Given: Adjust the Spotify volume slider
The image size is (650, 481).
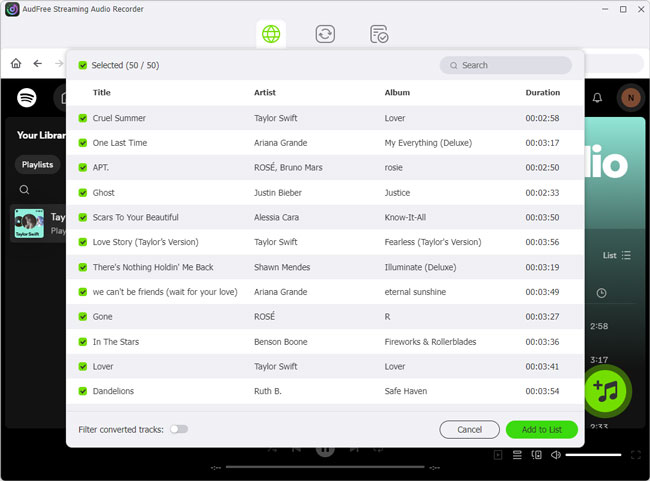Looking at the screenshot, I should 593,455.
